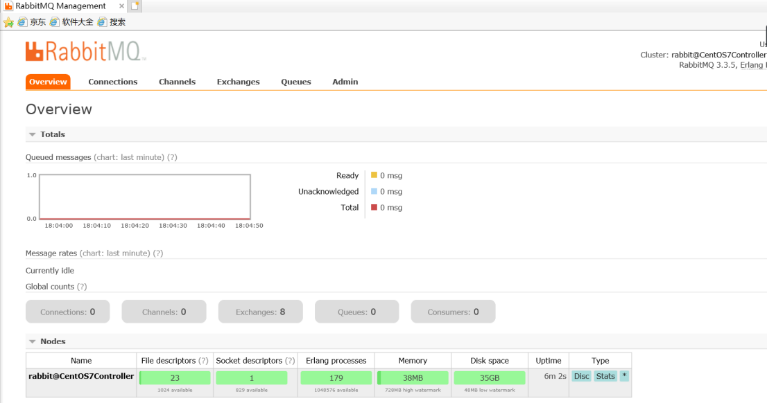Image resolution: width=767 pixels, height=404 pixels.
Task: Click the Stats type badge
Action: [606, 376]
